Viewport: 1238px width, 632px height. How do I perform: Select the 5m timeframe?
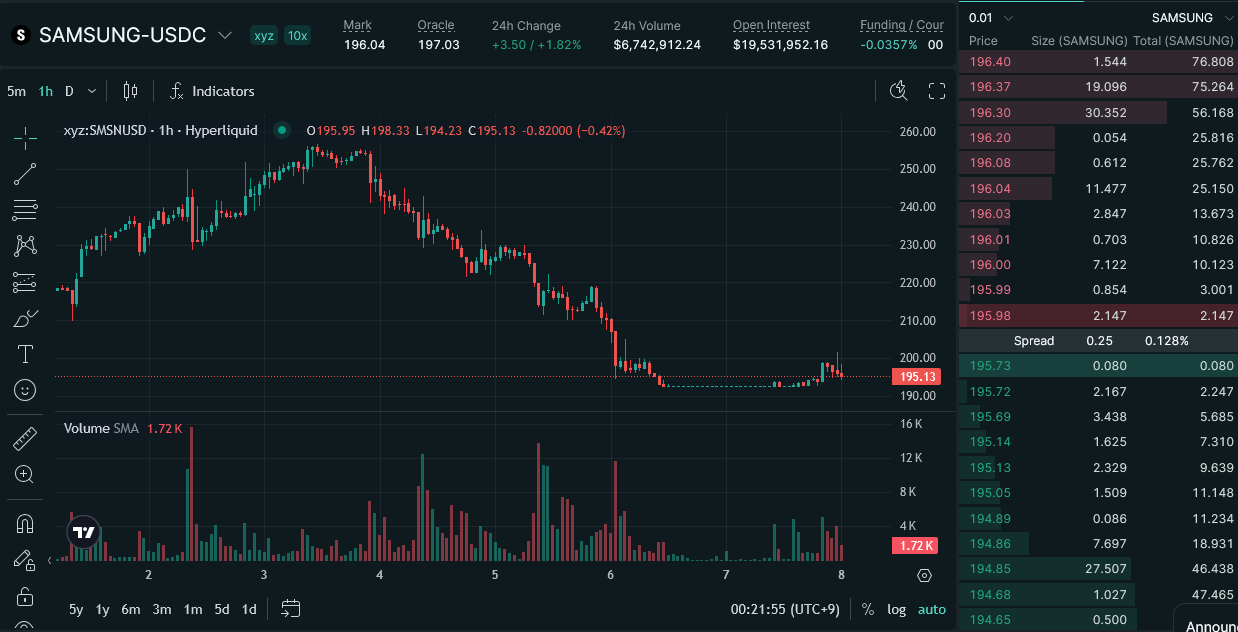pos(16,91)
